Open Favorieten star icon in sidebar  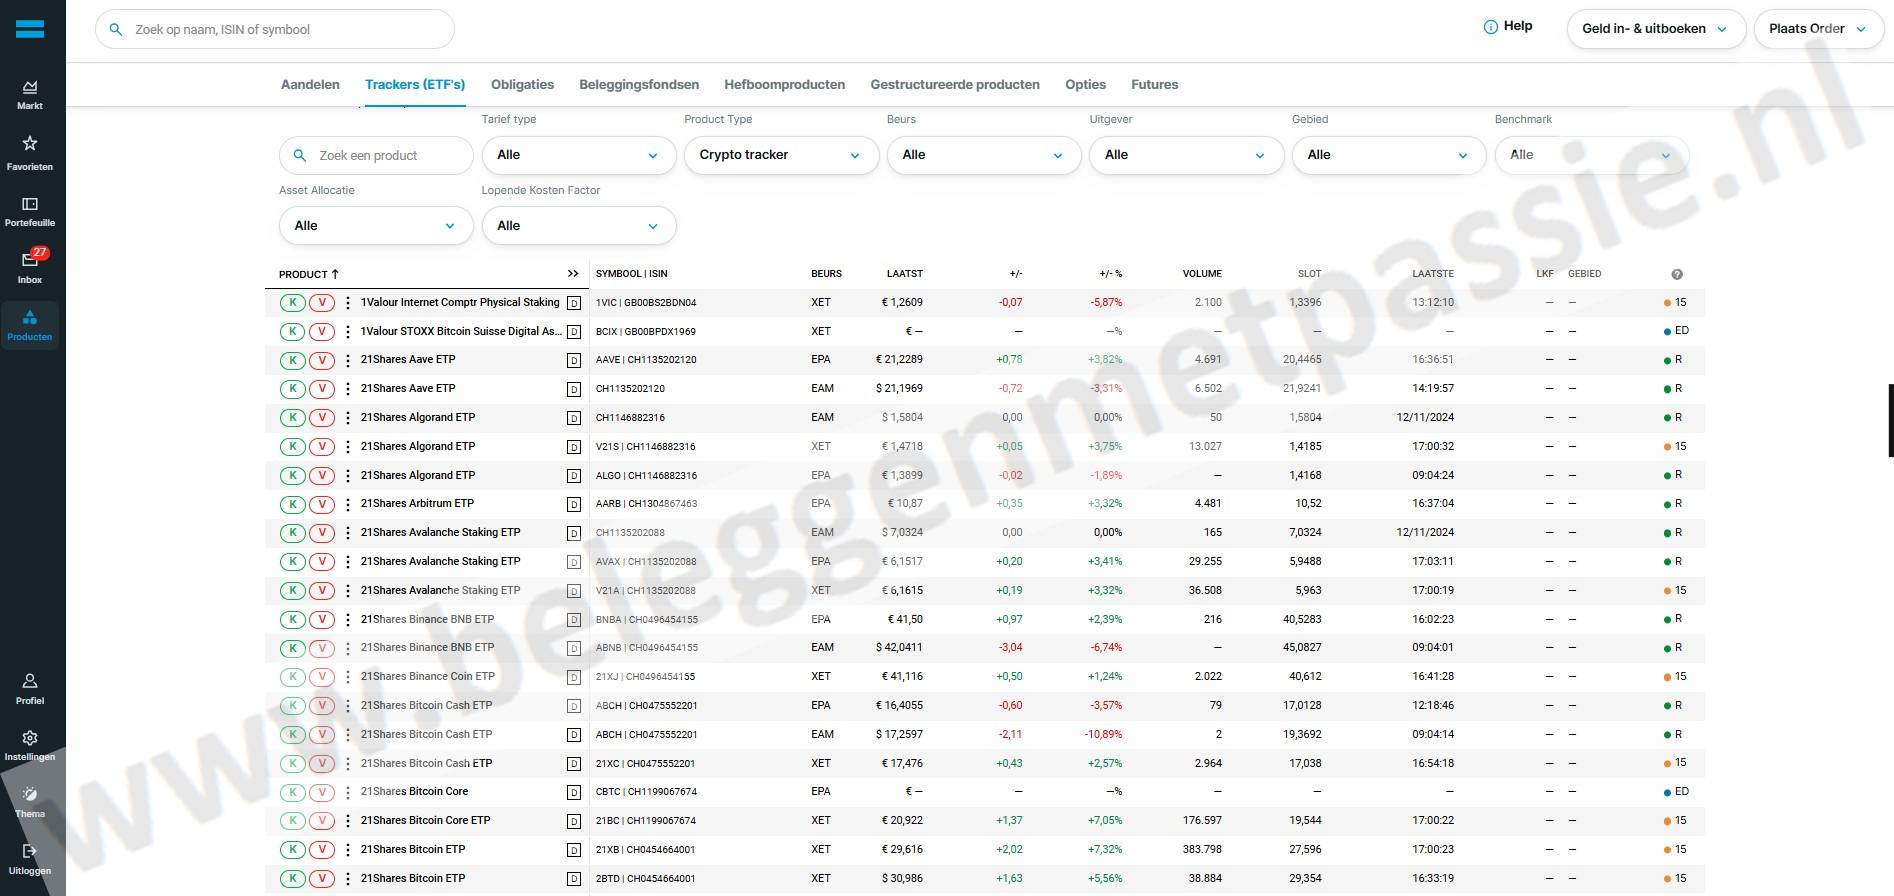click(30, 151)
